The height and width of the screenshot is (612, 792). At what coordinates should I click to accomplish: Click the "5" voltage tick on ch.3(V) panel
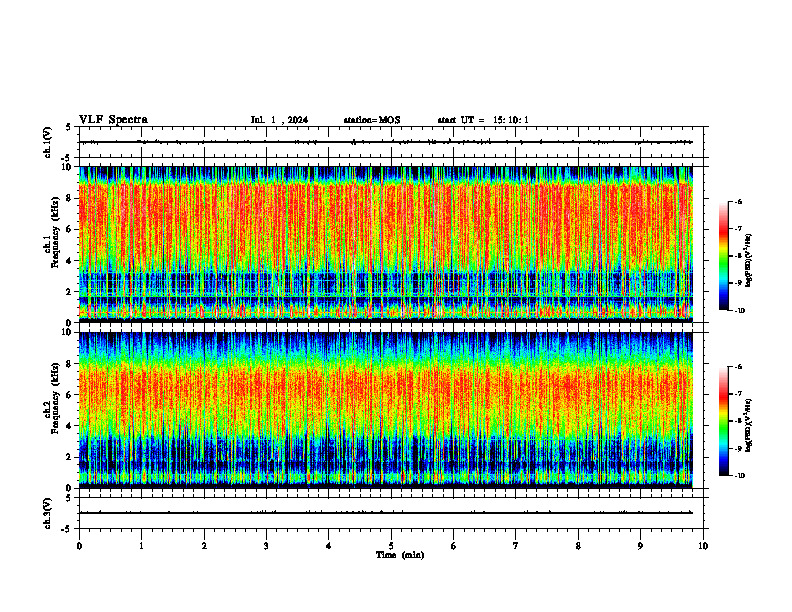[69, 498]
